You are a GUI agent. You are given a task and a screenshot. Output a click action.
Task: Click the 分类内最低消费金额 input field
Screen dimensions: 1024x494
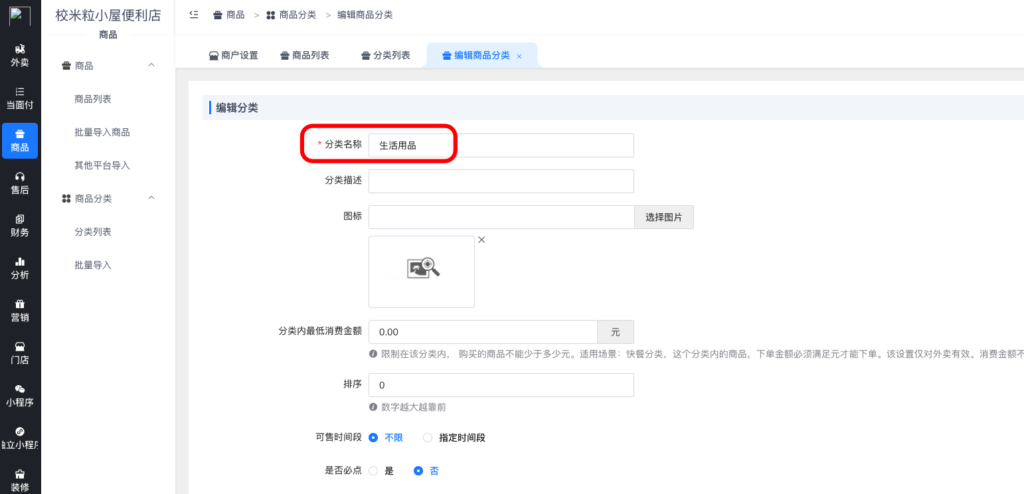pos(483,332)
